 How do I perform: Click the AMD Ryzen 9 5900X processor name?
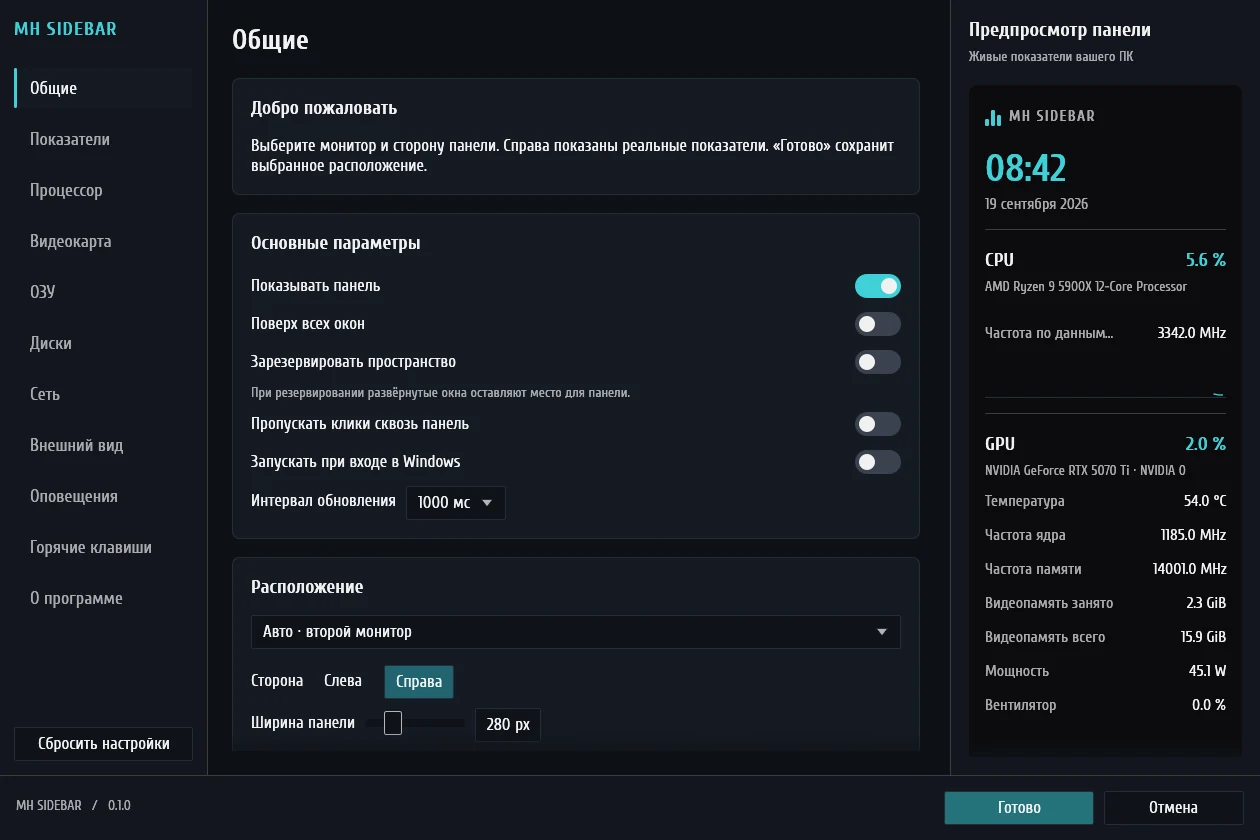click(x=1086, y=287)
